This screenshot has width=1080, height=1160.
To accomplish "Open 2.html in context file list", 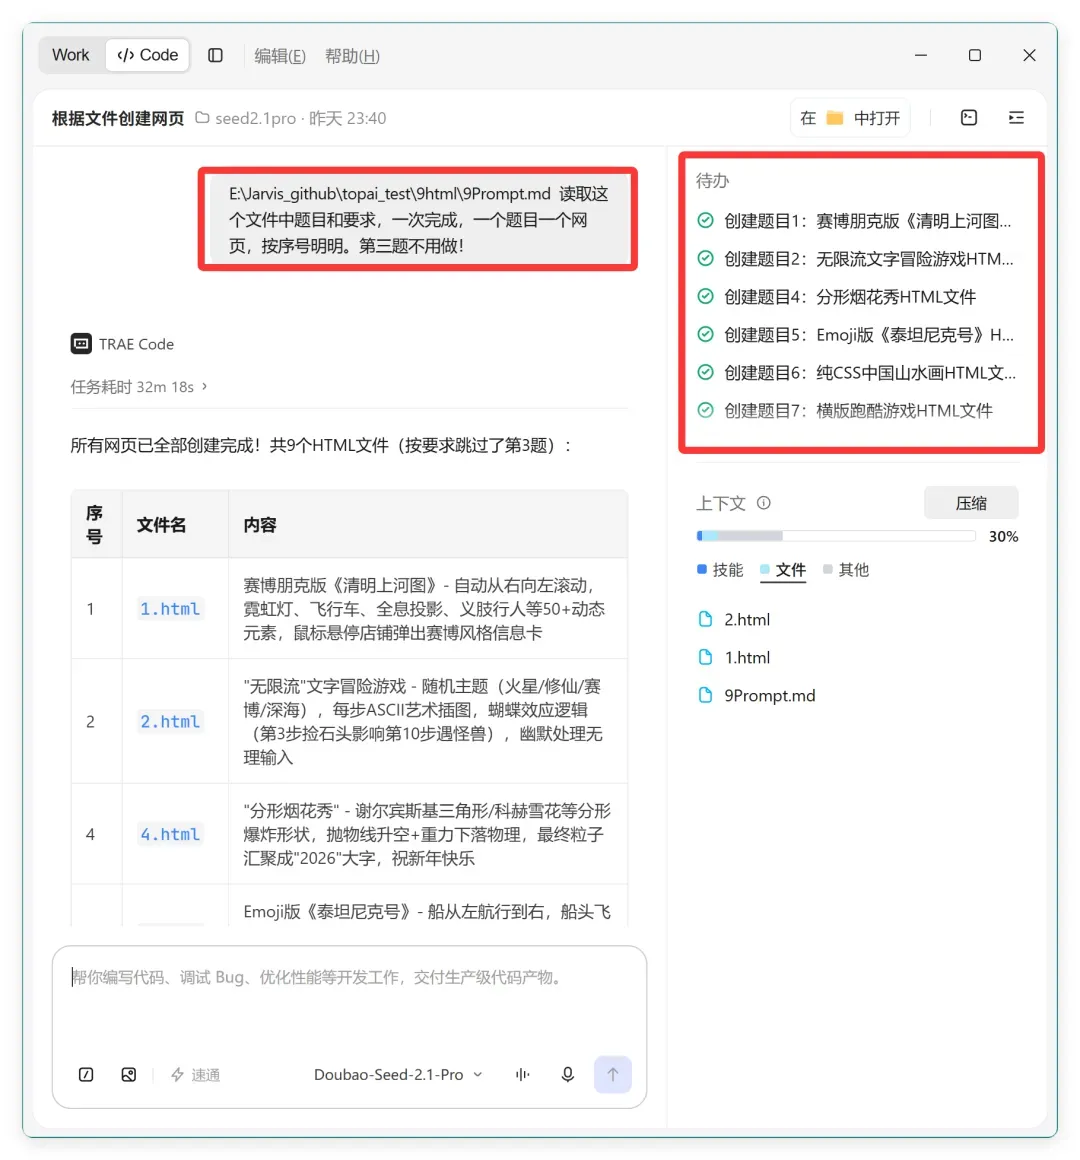I will tap(747, 619).
